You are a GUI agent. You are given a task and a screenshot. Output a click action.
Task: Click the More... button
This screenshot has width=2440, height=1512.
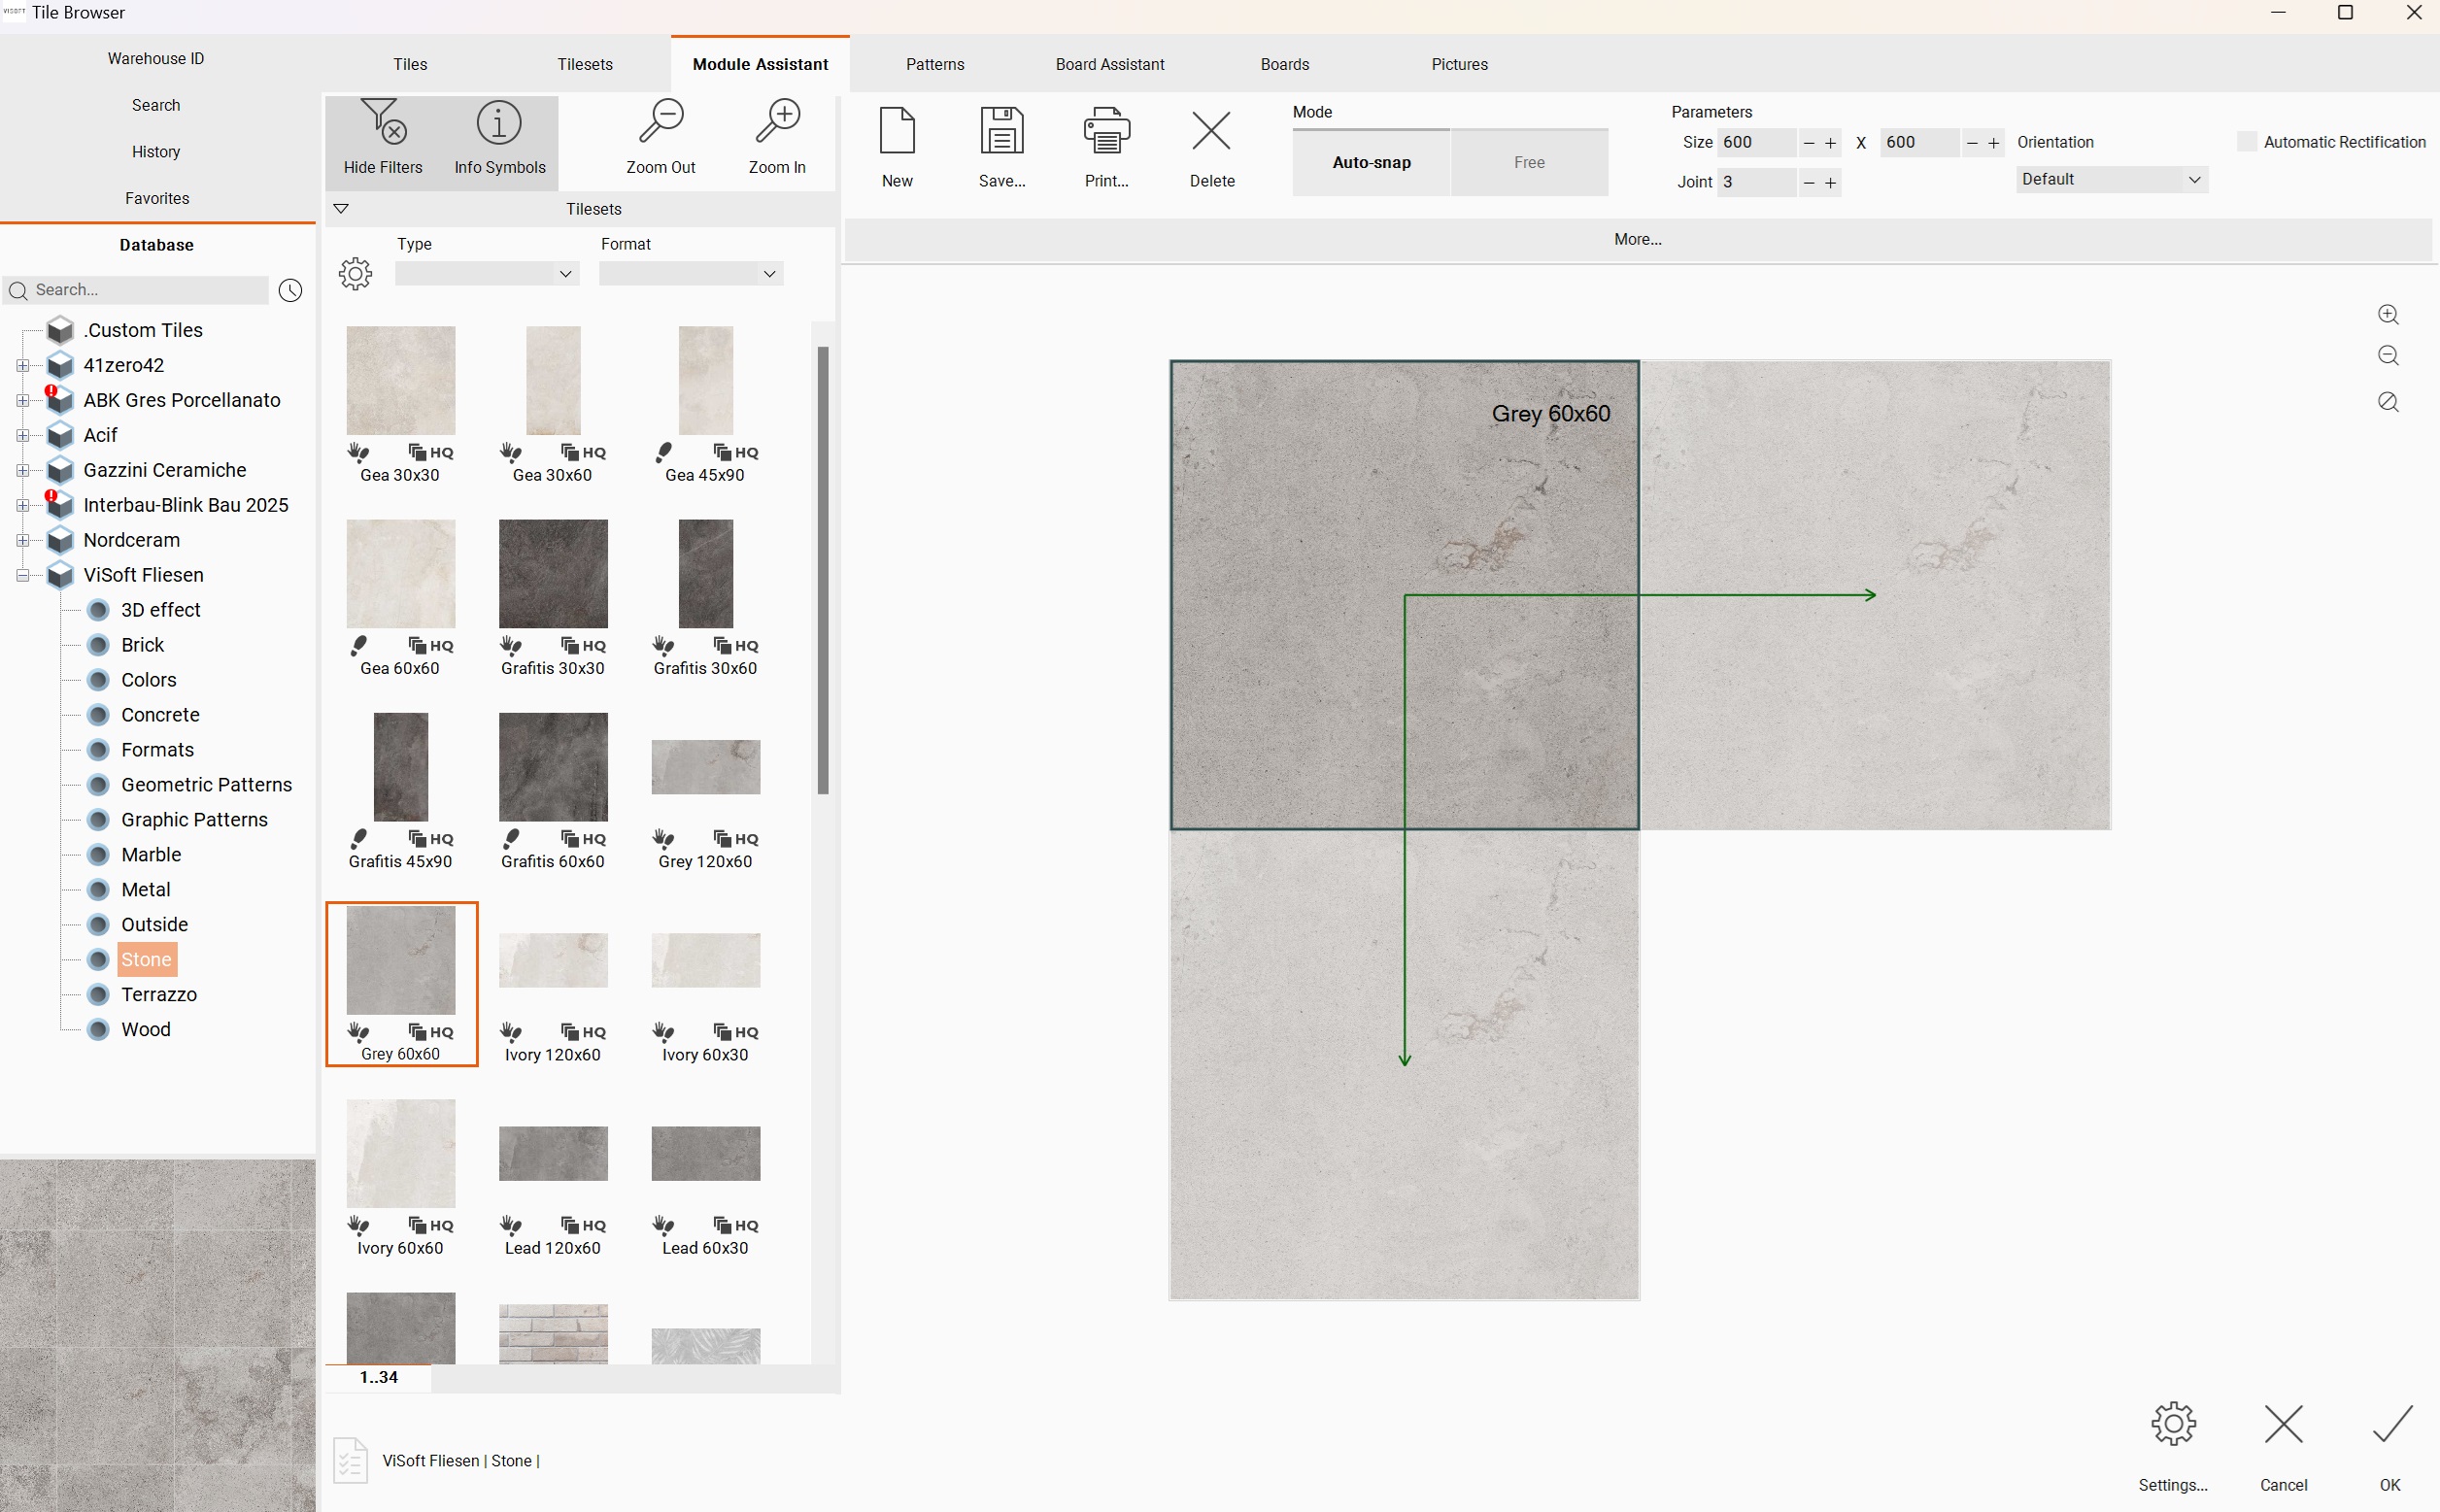pyautogui.click(x=1637, y=239)
